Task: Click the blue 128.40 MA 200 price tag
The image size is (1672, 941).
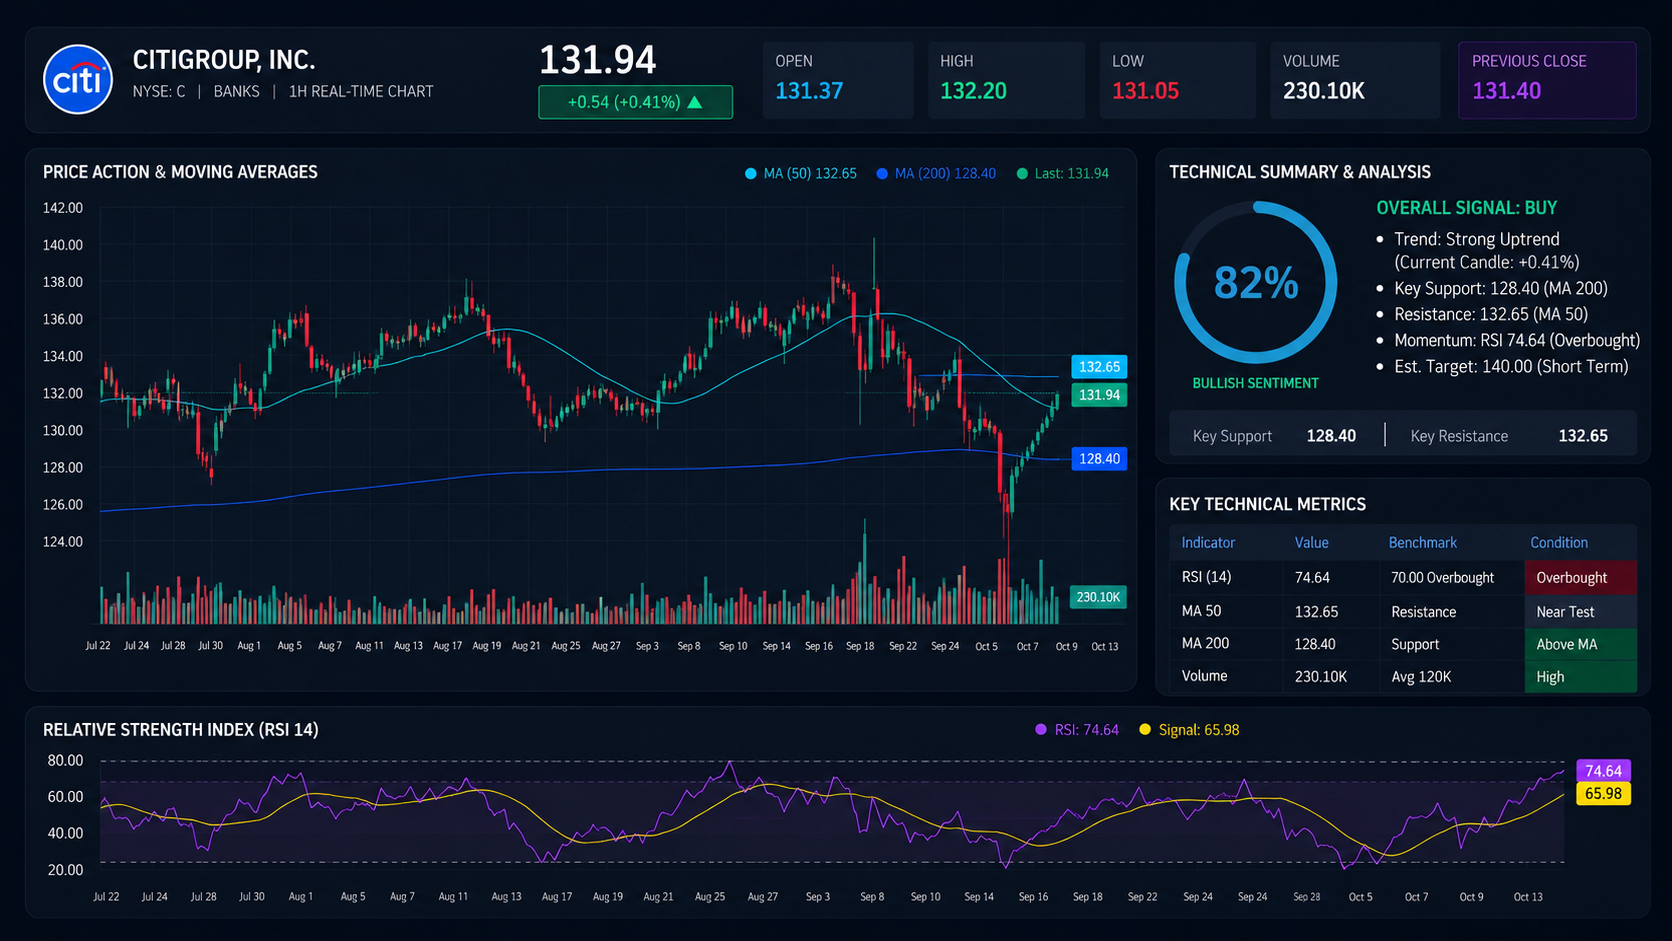Action: (1099, 459)
